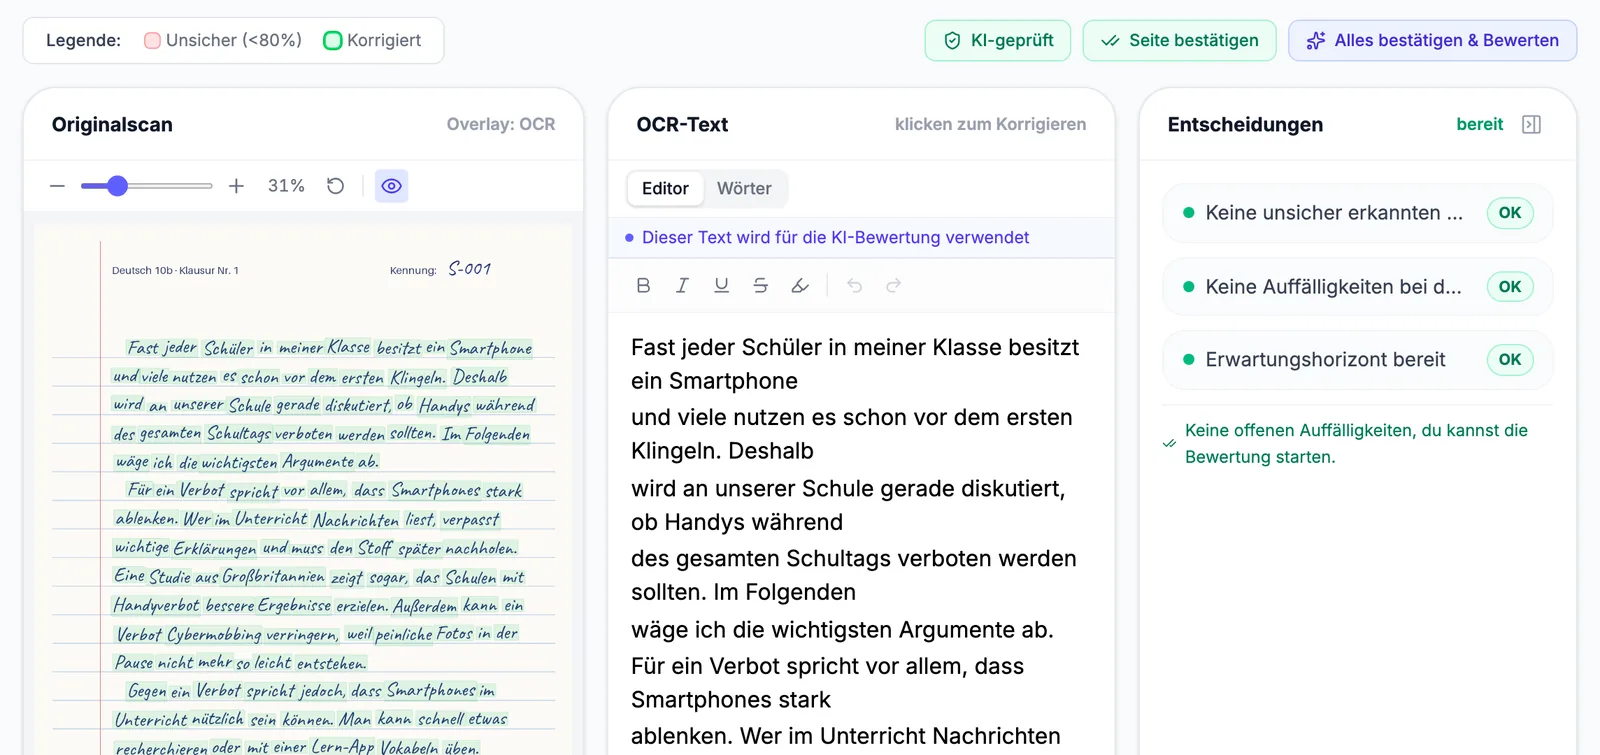Toggle OCR overlay eye icon

point(392,186)
